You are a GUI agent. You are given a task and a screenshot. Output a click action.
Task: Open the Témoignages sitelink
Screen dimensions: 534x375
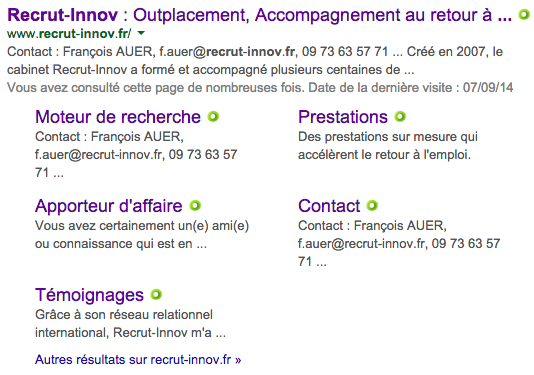click(89, 295)
